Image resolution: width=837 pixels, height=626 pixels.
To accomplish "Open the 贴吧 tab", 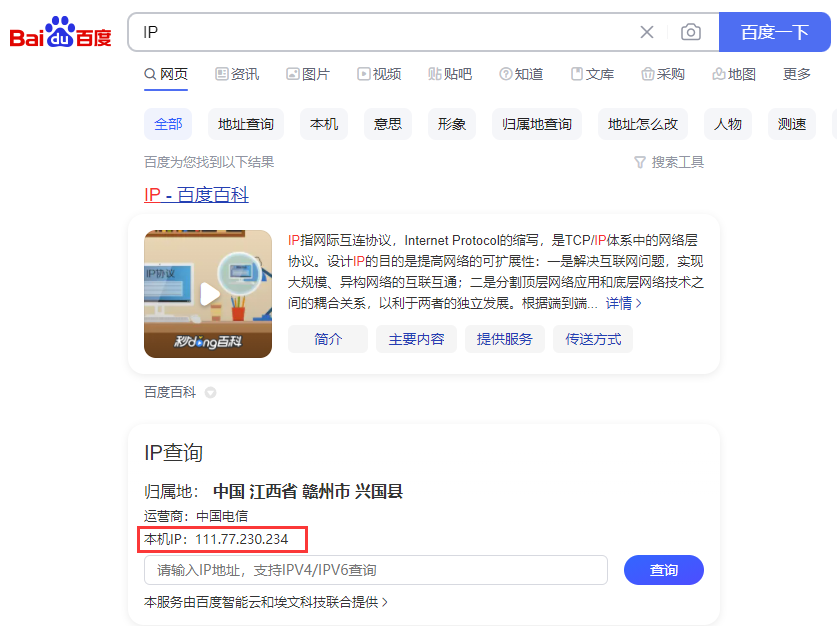I will (450, 74).
